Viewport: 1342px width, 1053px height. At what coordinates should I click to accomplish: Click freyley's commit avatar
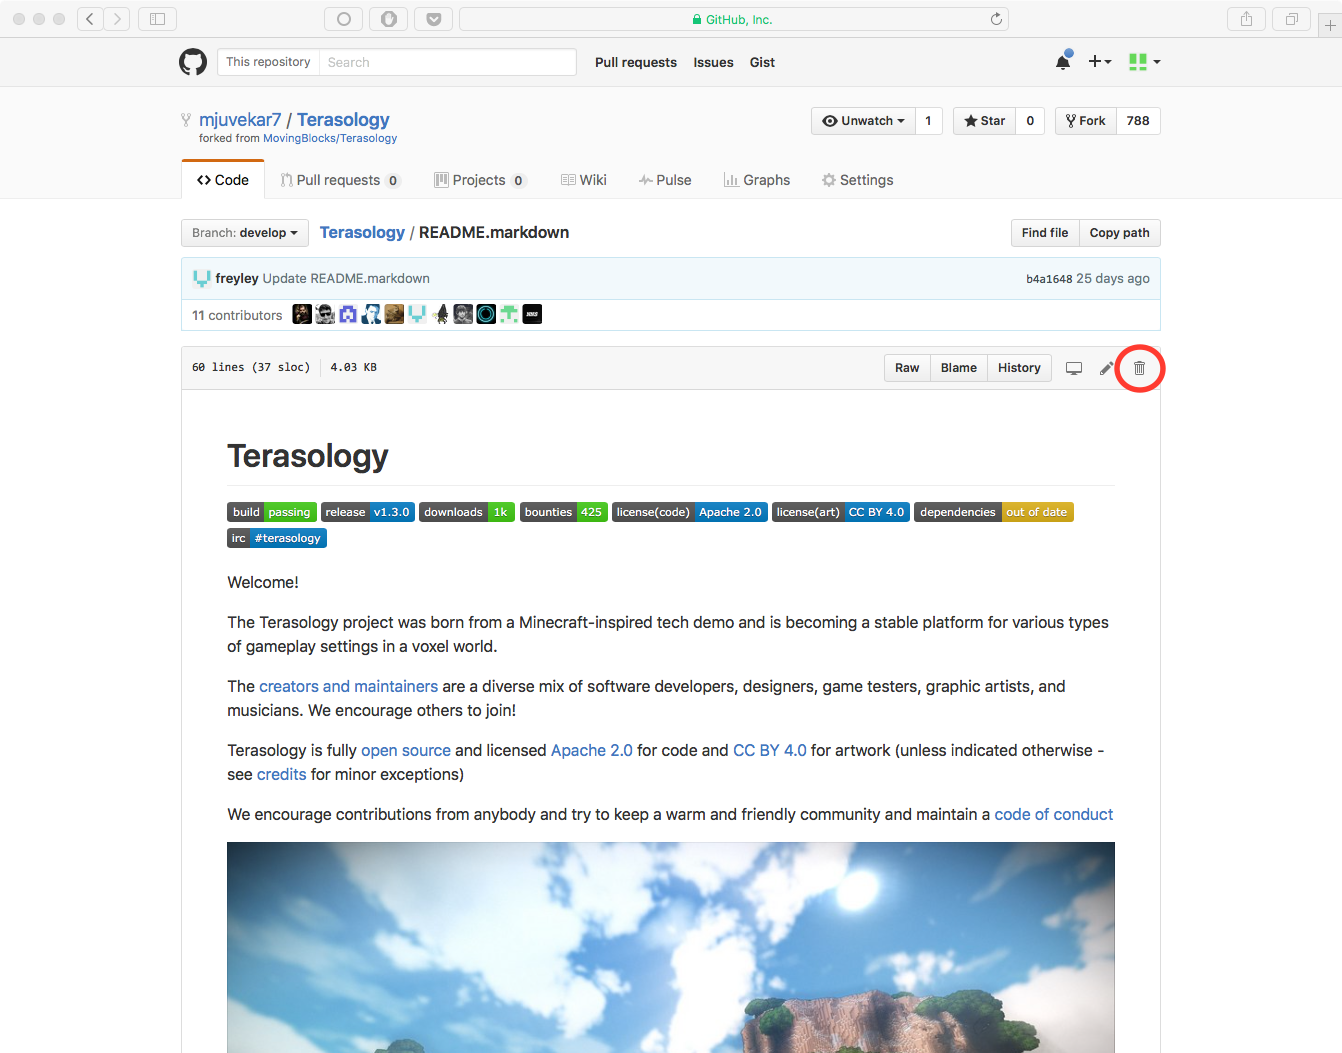202,278
